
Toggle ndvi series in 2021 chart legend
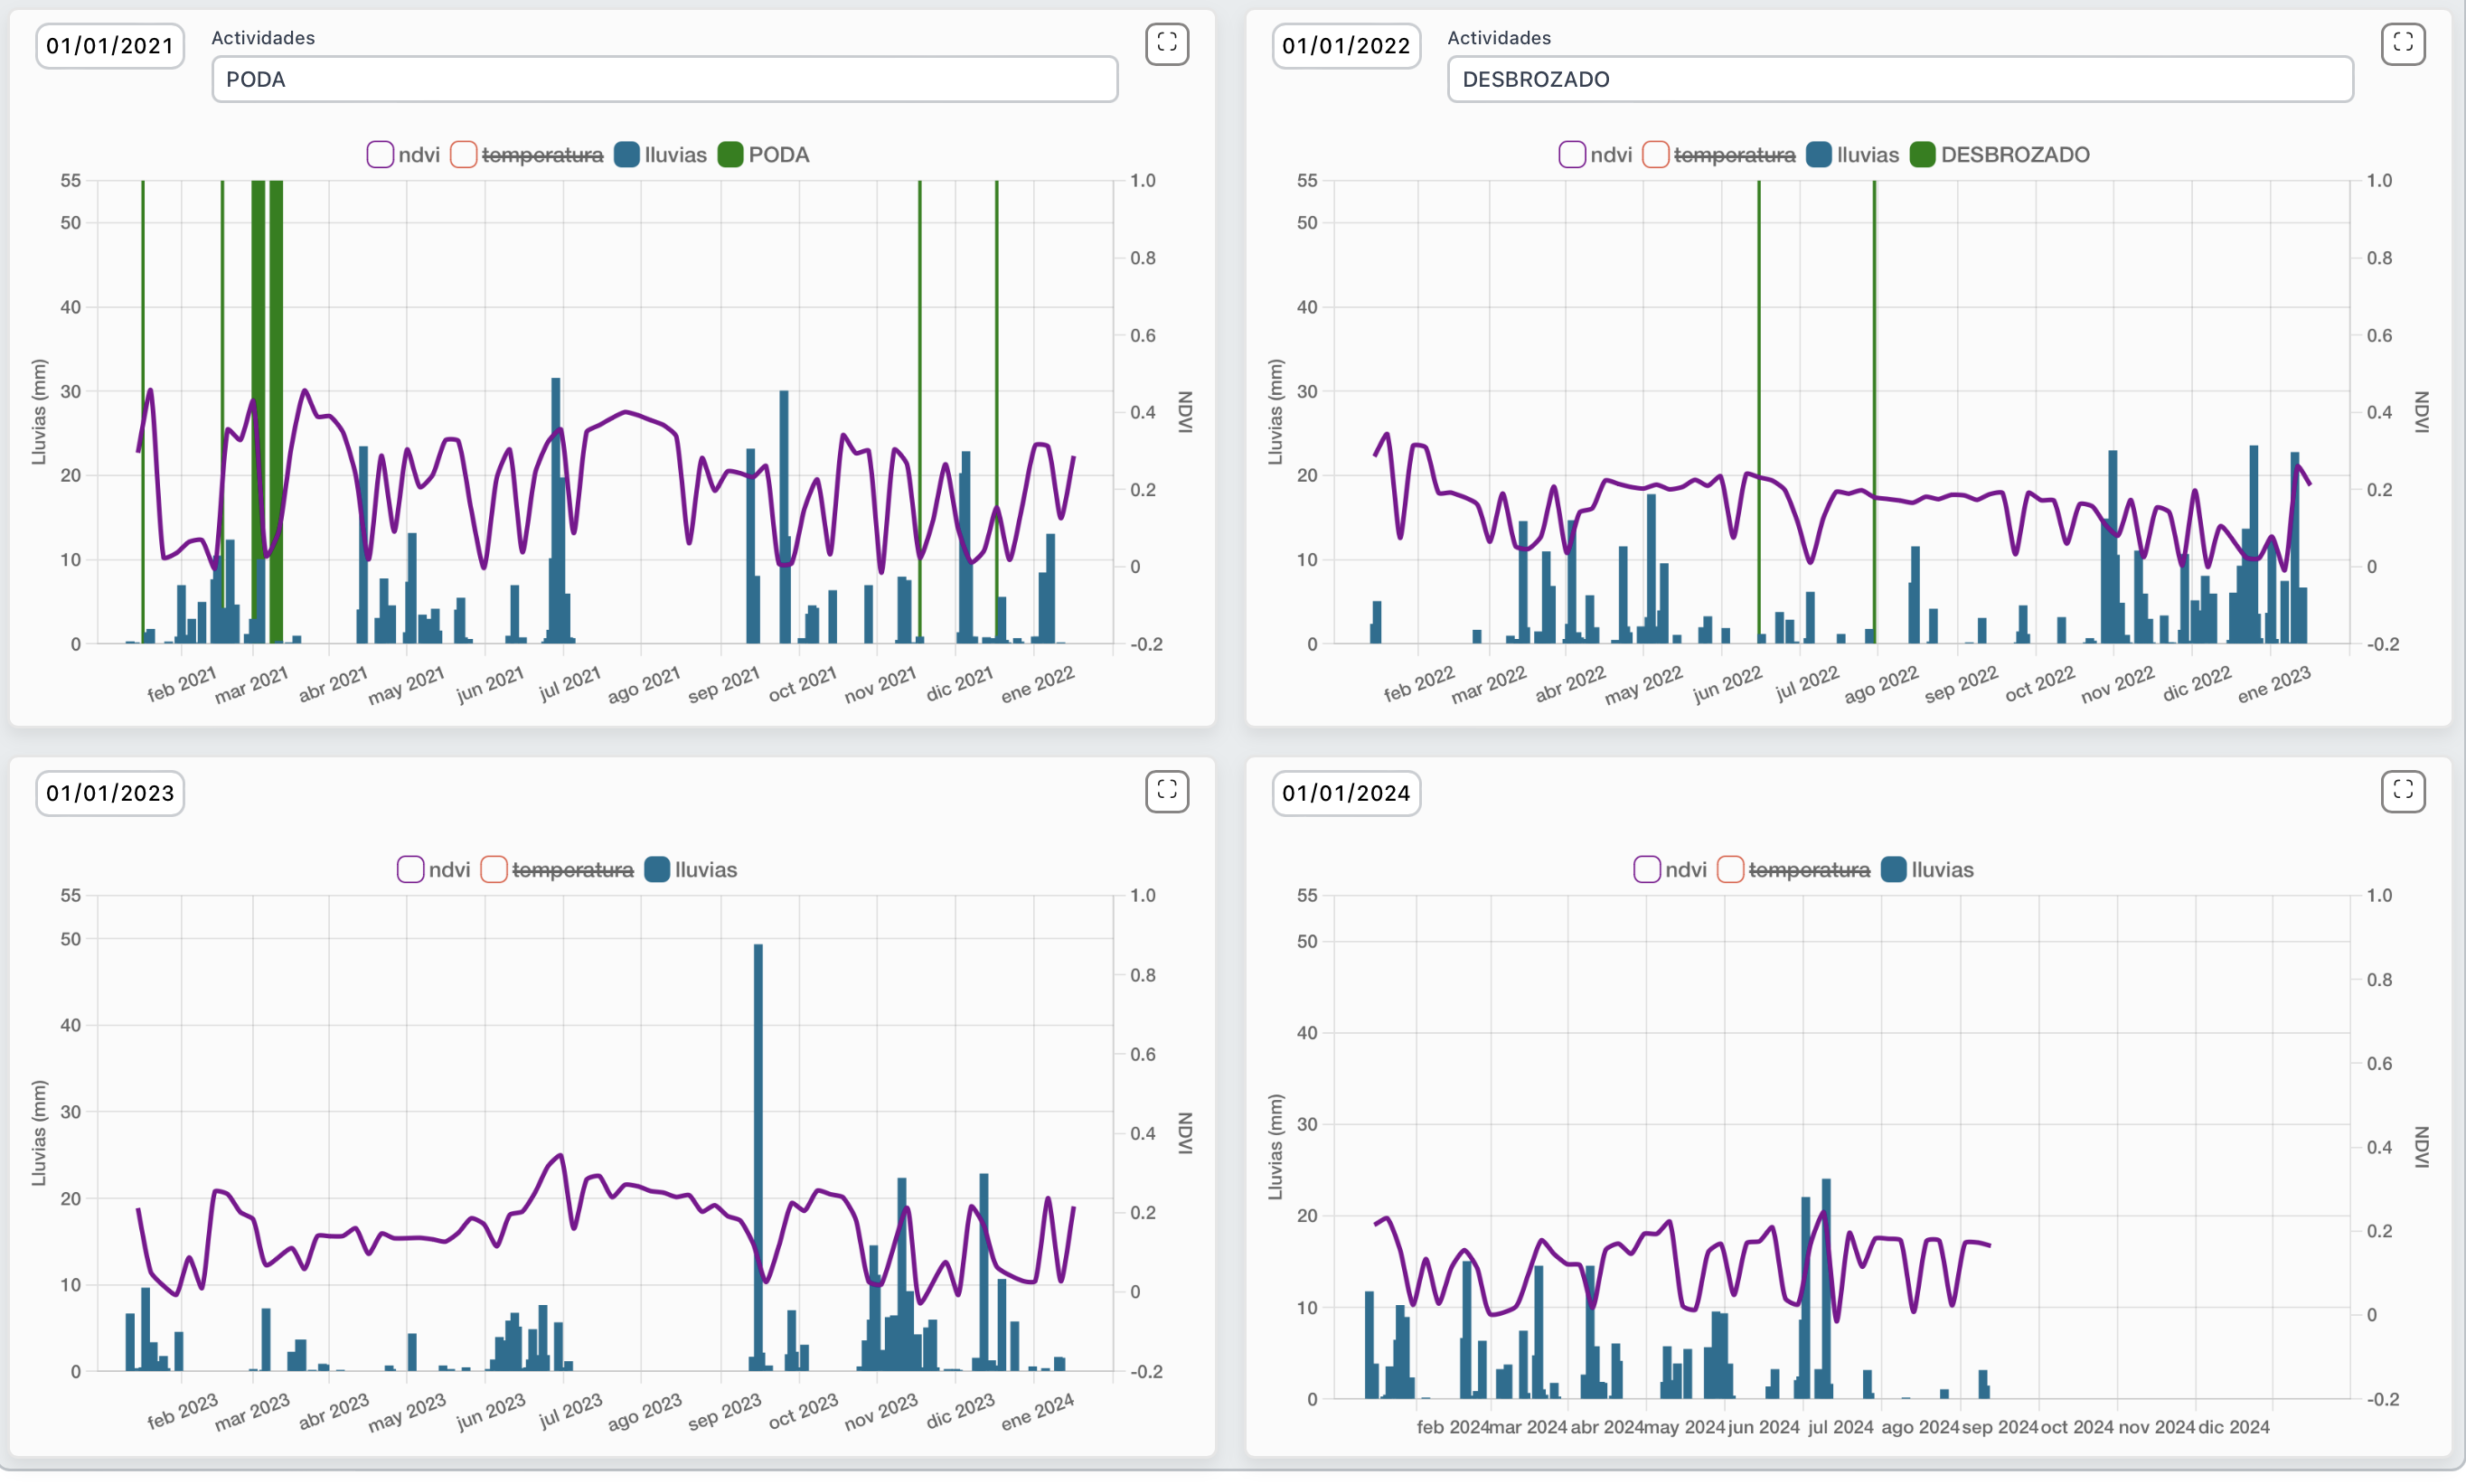pyautogui.click(x=380, y=155)
